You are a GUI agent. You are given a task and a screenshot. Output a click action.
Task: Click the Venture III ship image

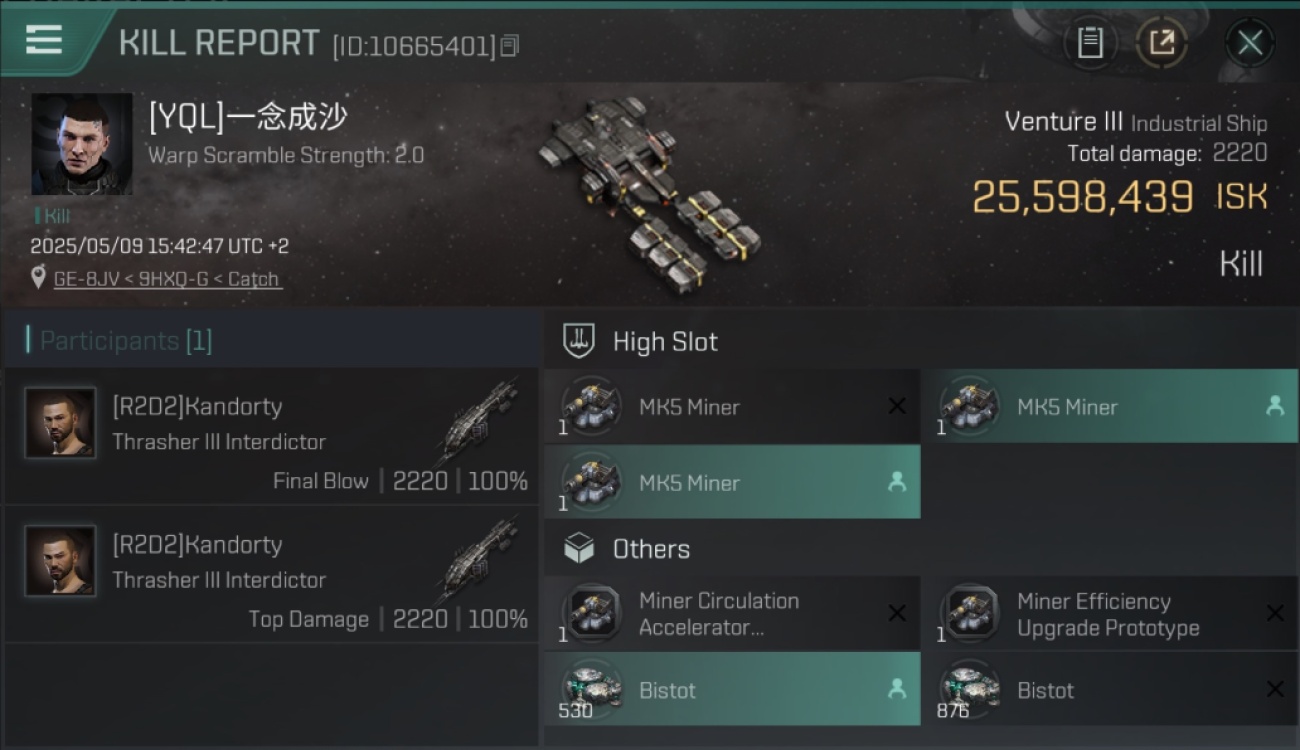(x=650, y=190)
